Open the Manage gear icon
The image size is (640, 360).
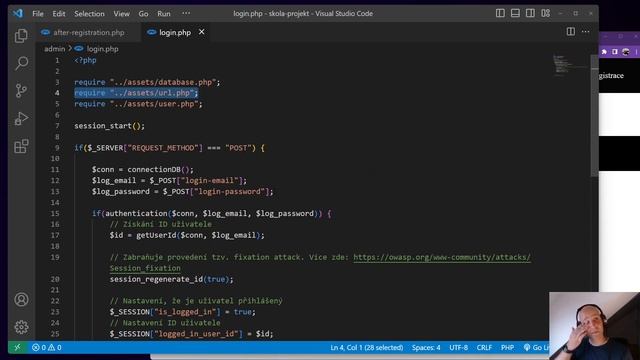21,327
